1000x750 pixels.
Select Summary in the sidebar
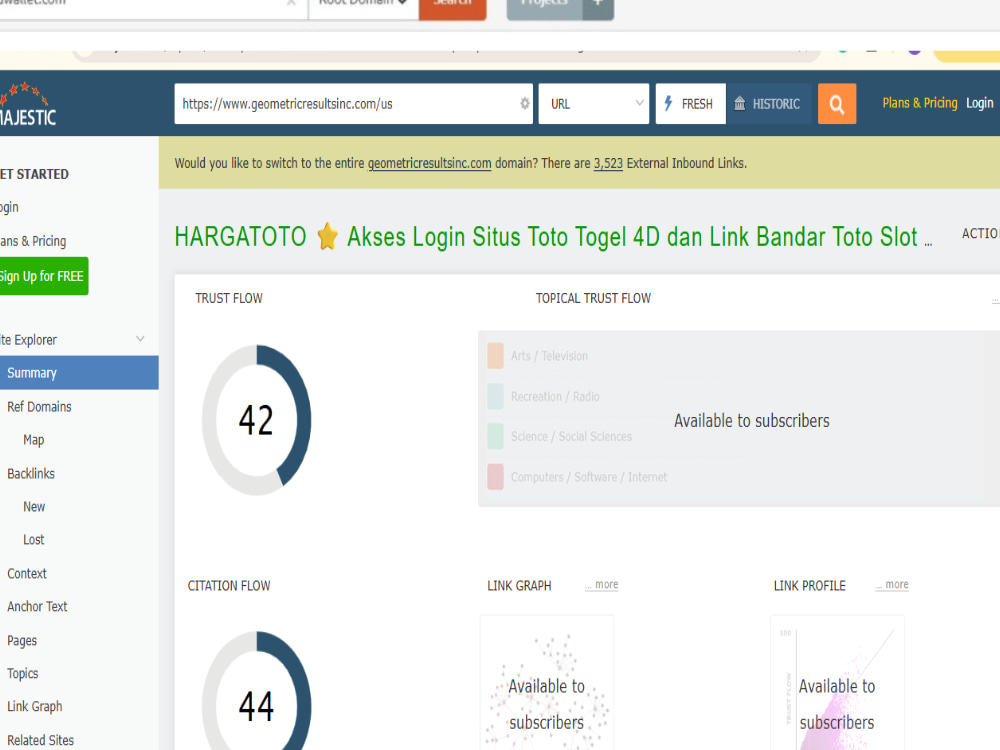[x=79, y=372]
